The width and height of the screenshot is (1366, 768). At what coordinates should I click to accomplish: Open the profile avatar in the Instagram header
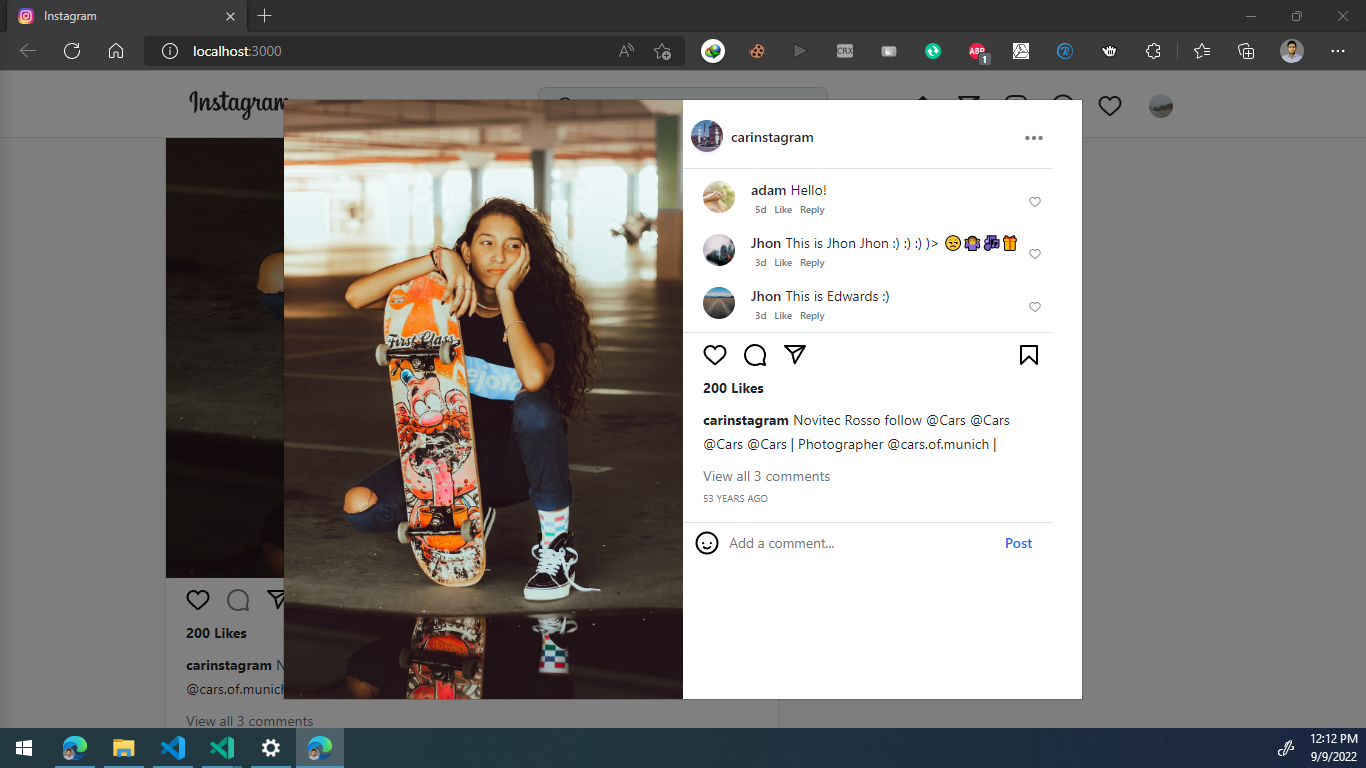pyautogui.click(x=1161, y=106)
